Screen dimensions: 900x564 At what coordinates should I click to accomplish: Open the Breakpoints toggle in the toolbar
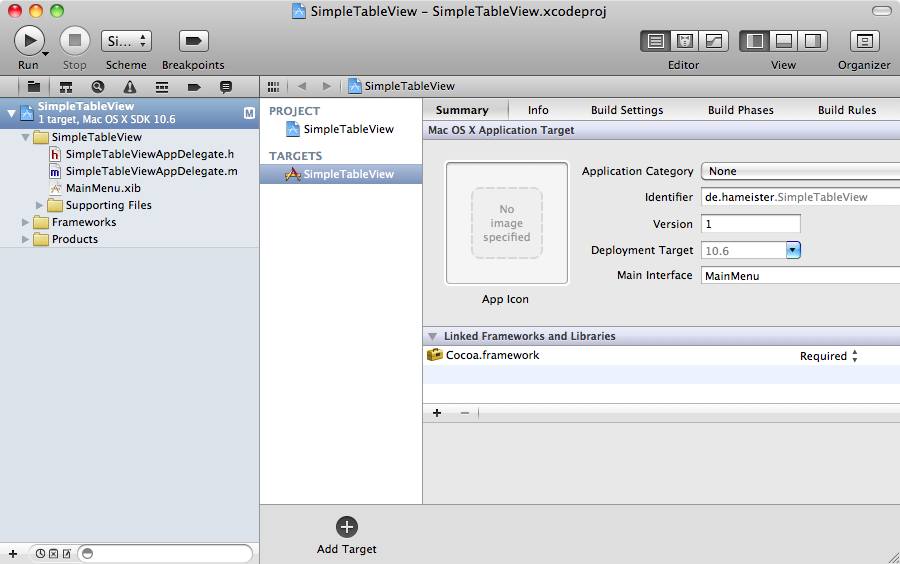[x=193, y=41]
